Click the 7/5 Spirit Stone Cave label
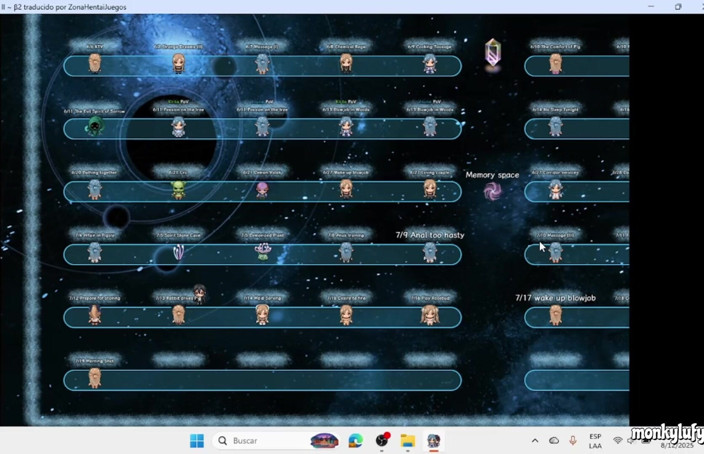The height and width of the screenshot is (454, 704). 178,235
